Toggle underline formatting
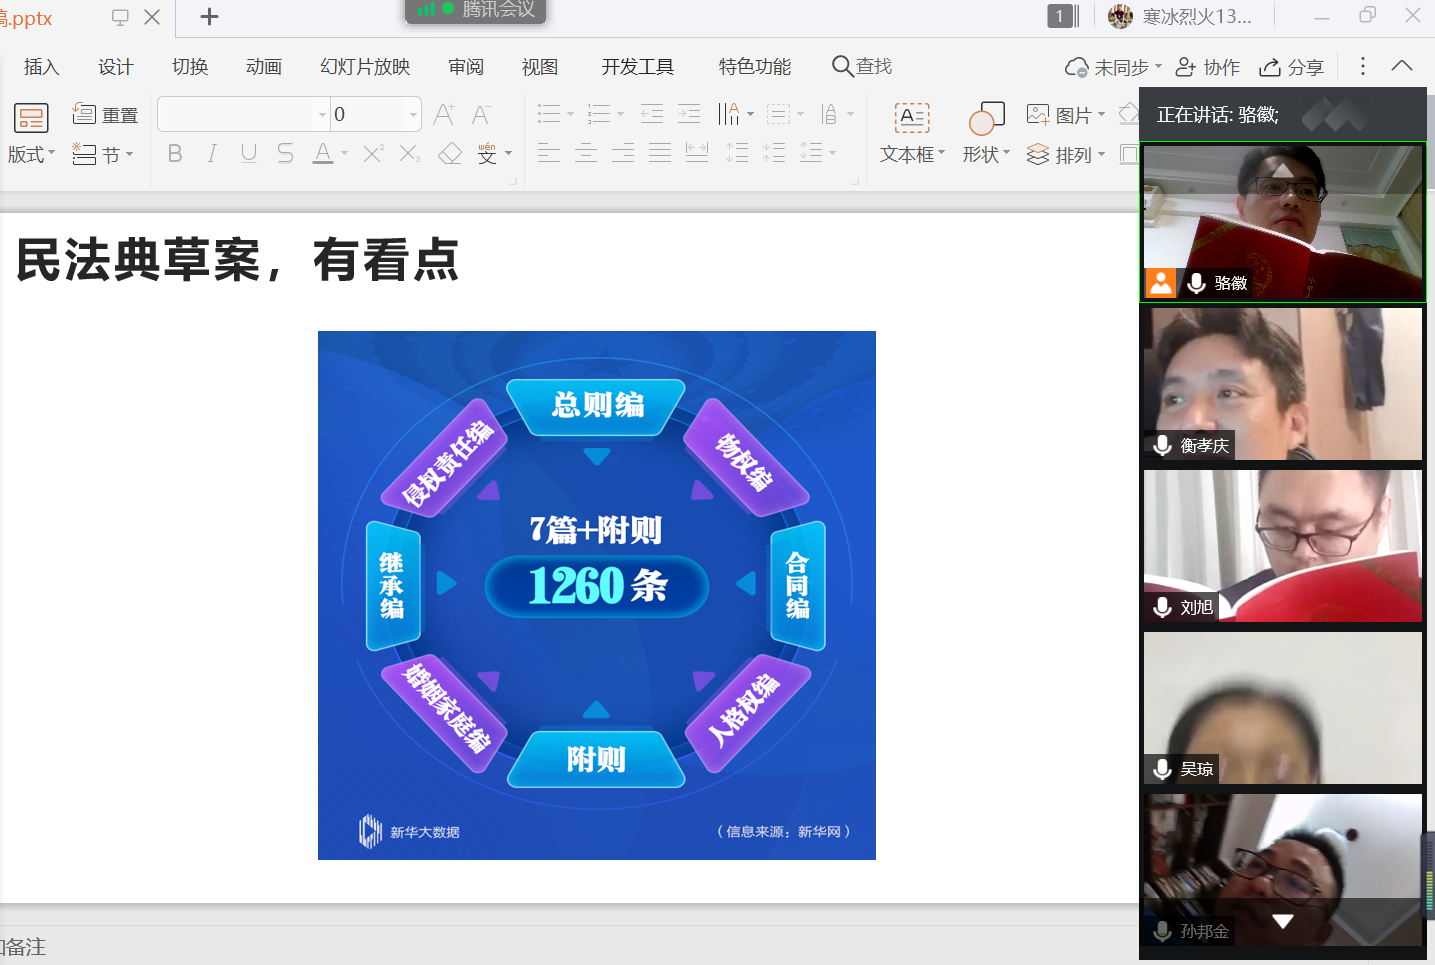The image size is (1435, 965). (x=249, y=153)
